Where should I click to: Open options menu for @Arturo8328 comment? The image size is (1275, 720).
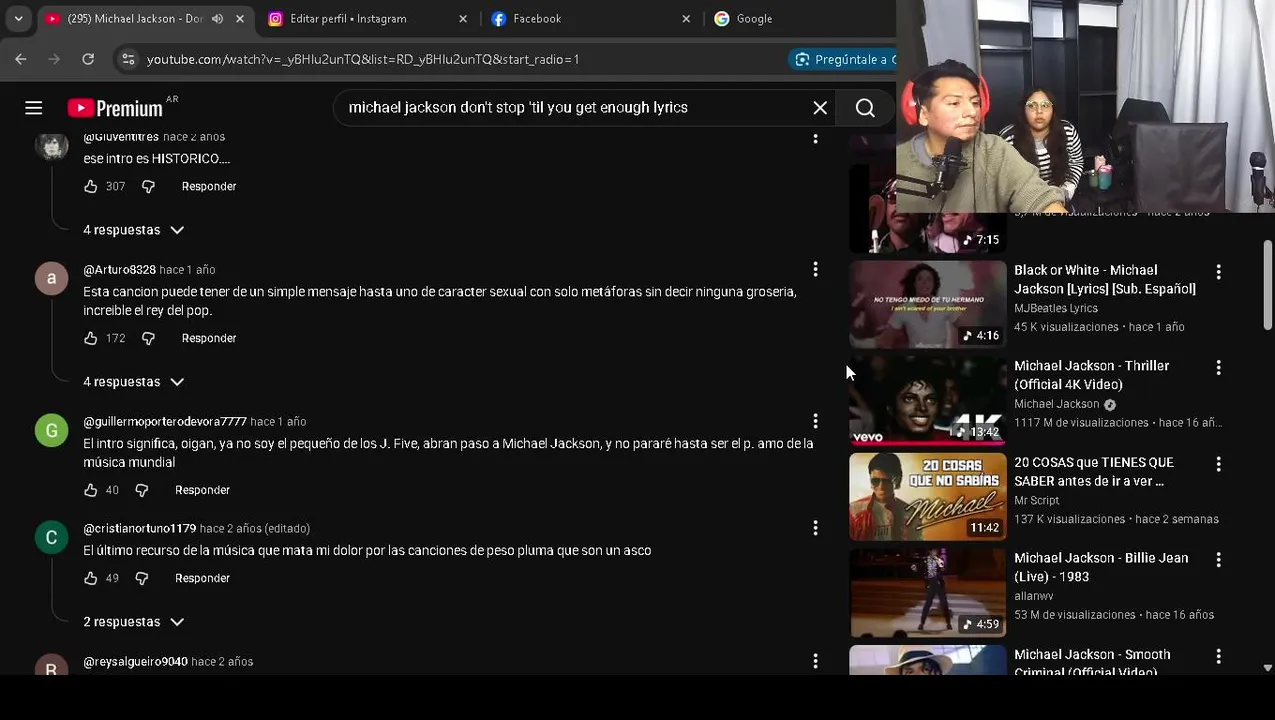click(815, 269)
